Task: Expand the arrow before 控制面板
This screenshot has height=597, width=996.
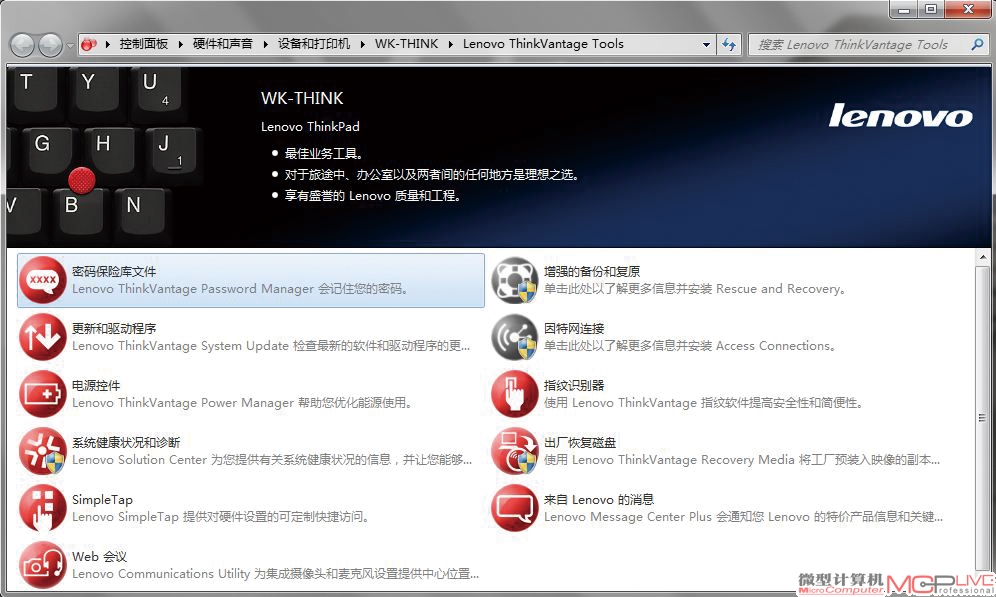Action: pos(107,44)
